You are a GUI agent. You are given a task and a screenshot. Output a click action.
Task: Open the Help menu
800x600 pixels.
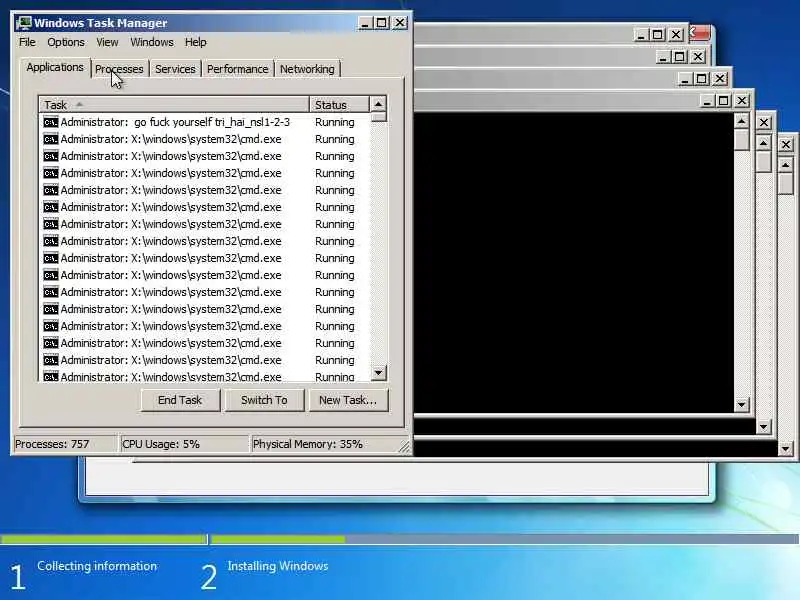195,42
